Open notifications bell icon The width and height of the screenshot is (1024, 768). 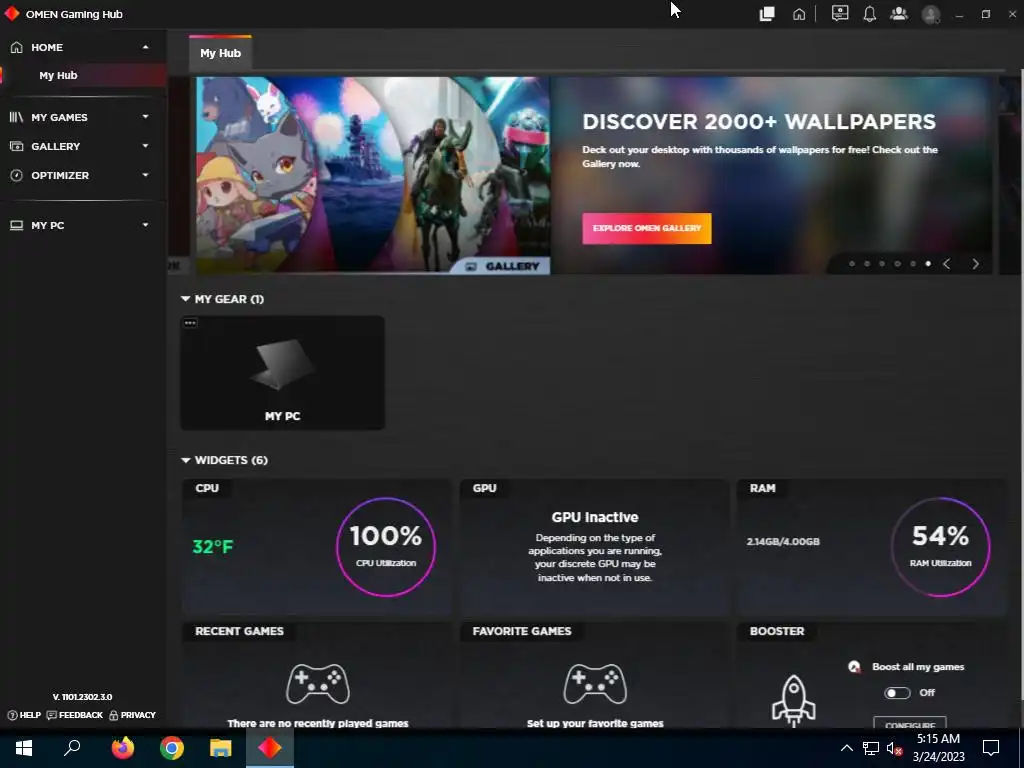click(x=869, y=14)
